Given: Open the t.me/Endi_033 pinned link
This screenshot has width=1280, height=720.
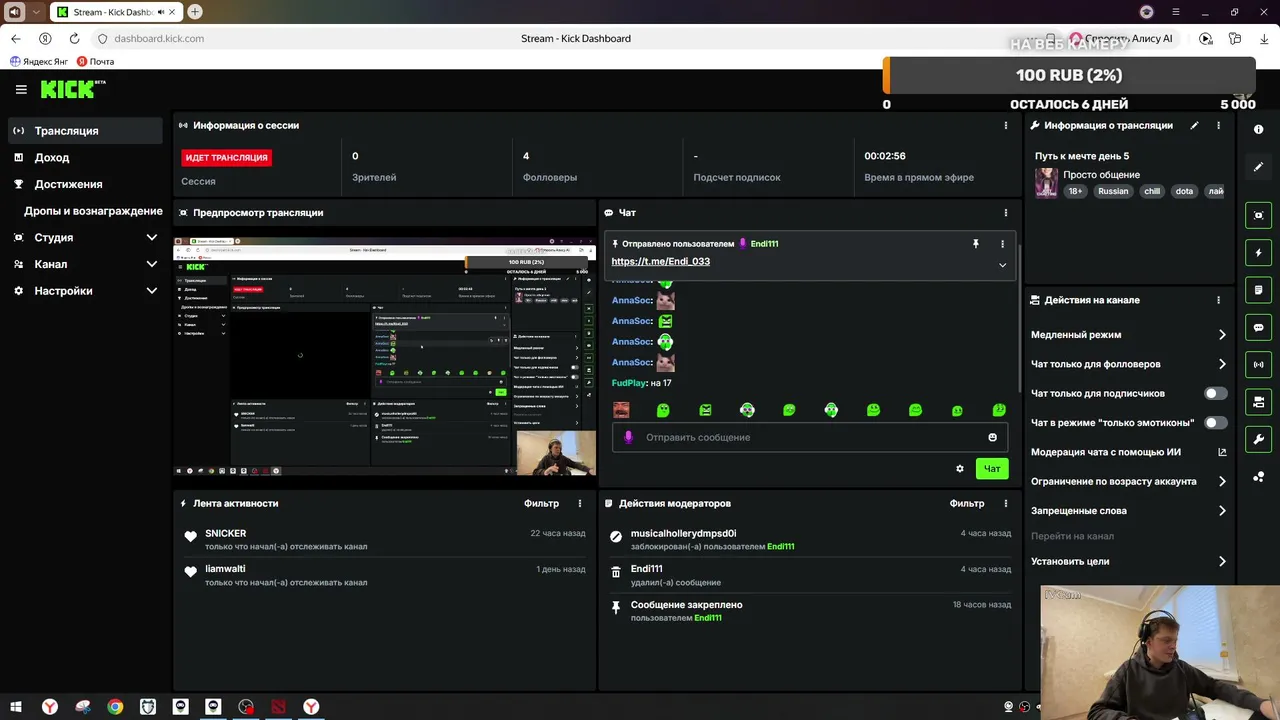Looking at the screenshot, I should tap(660, 261).
